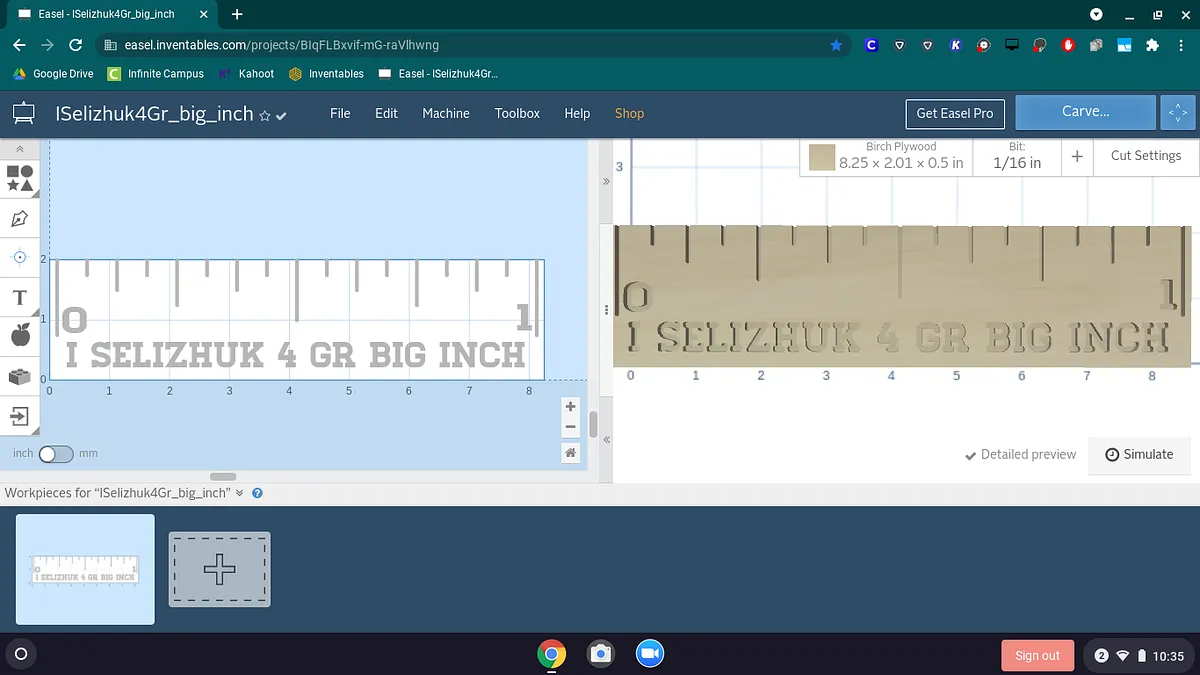The image size is (1200, 675).
Task: Open the Edit menu
Action: point(386,113)
